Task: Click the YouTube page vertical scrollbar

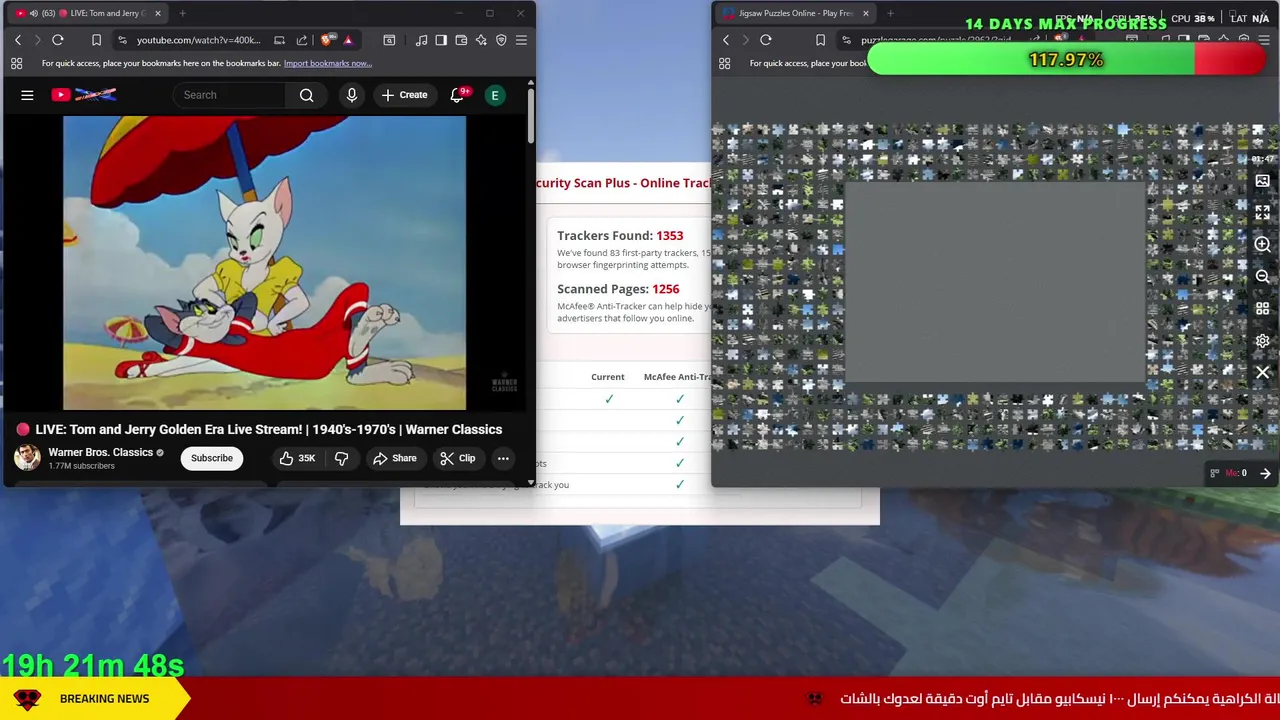Action: tap(530, 115)
